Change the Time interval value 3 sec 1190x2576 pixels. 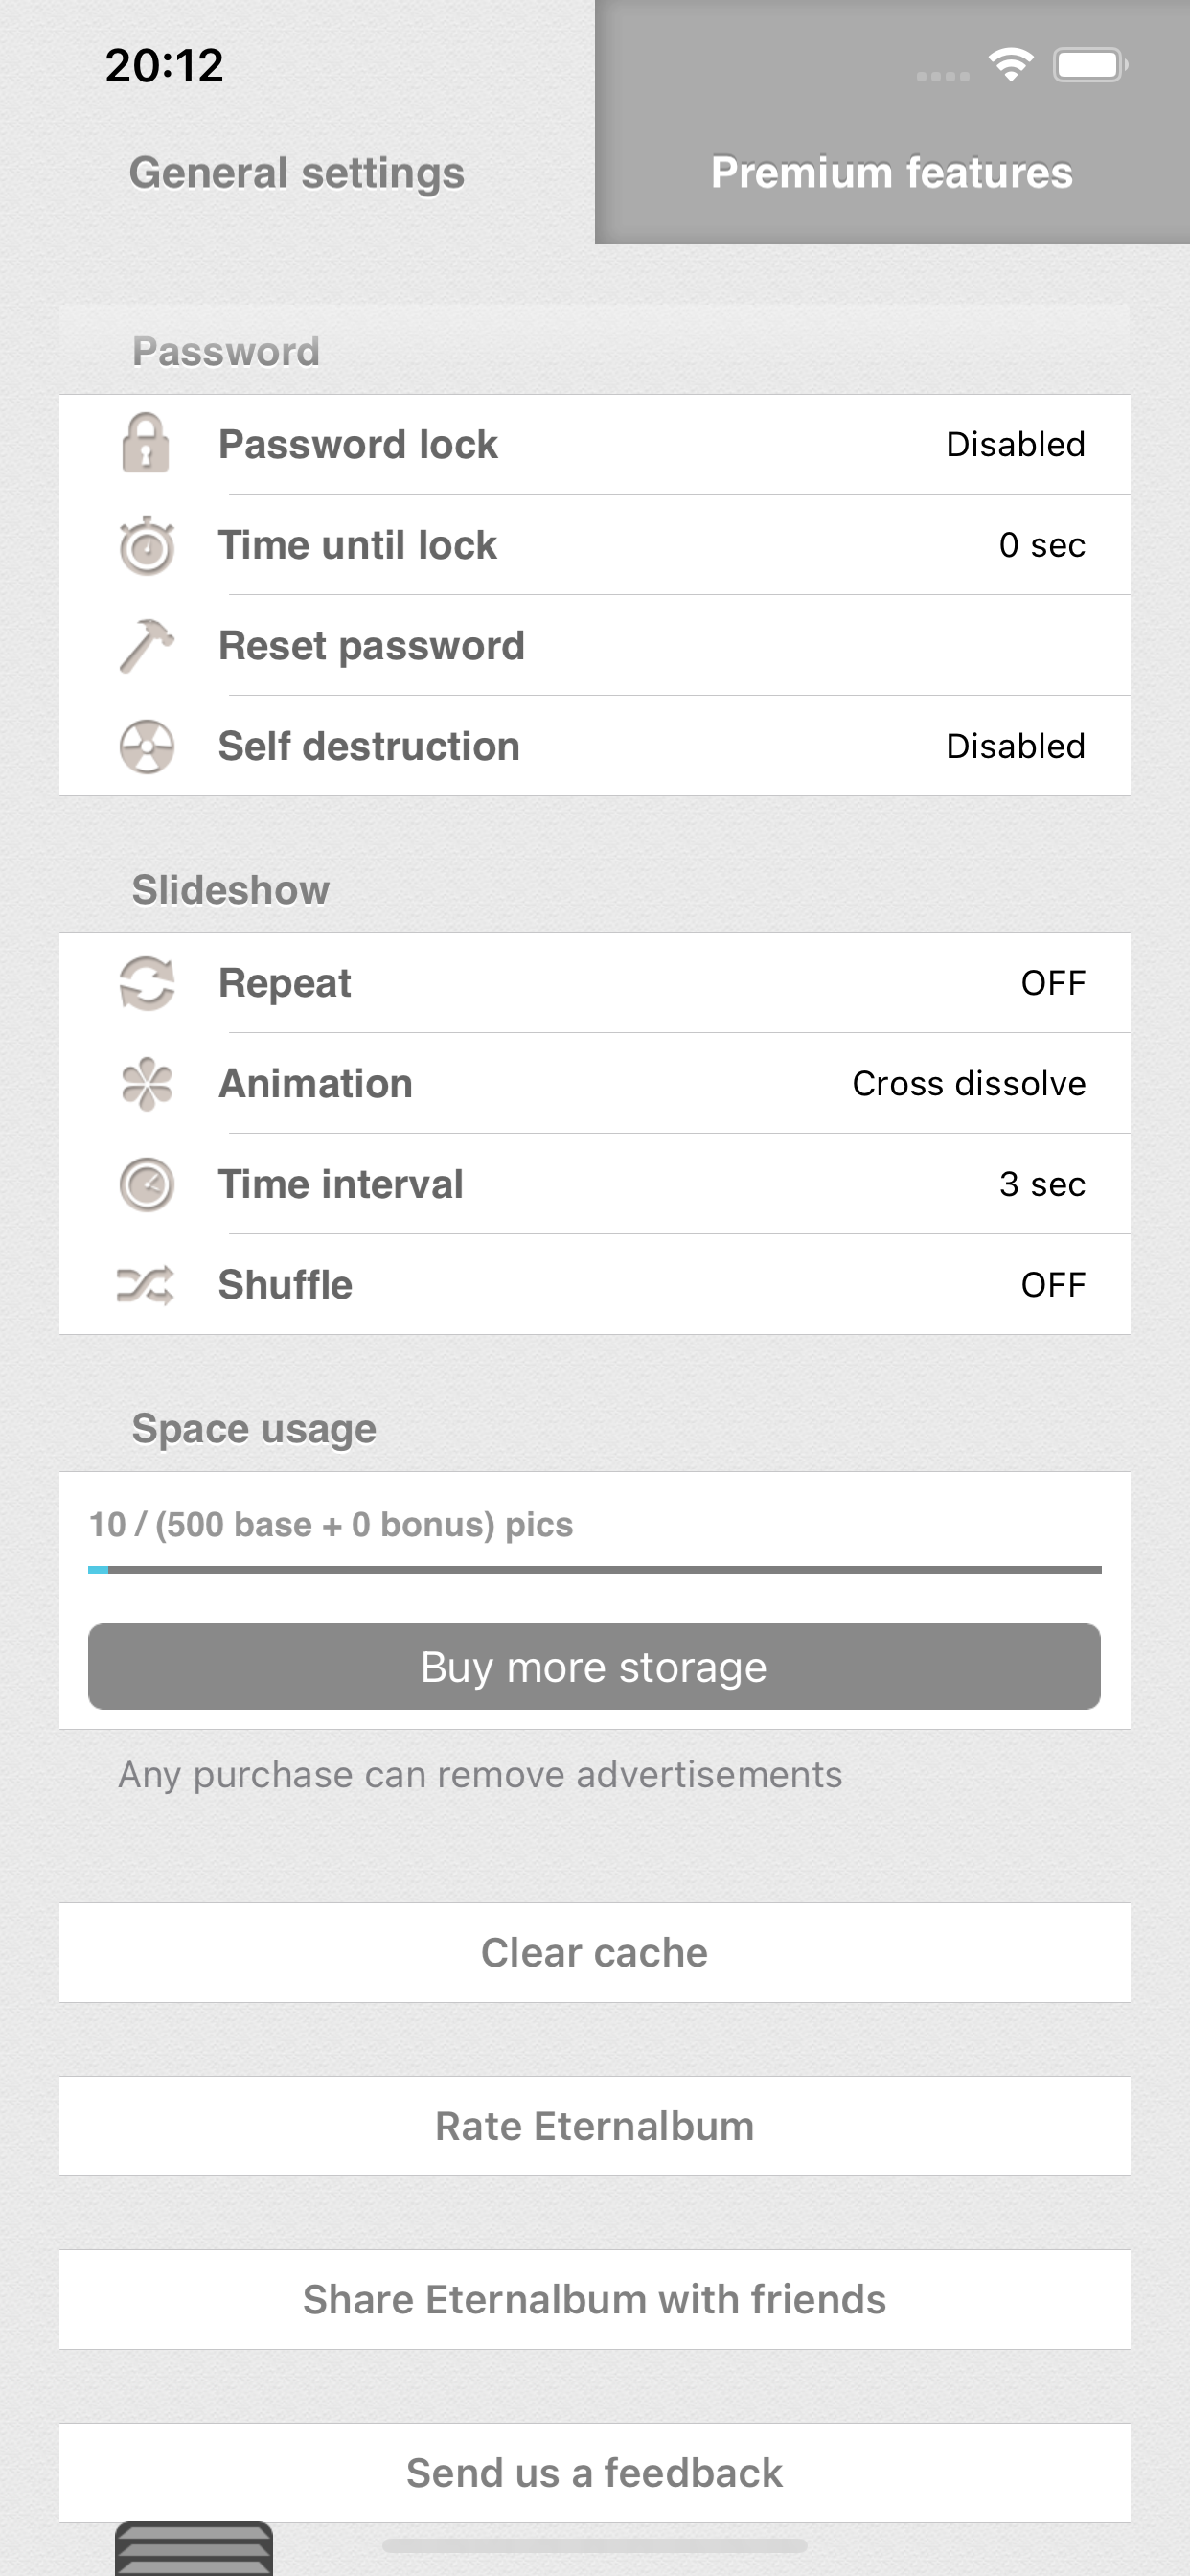click(1042, 1184)
